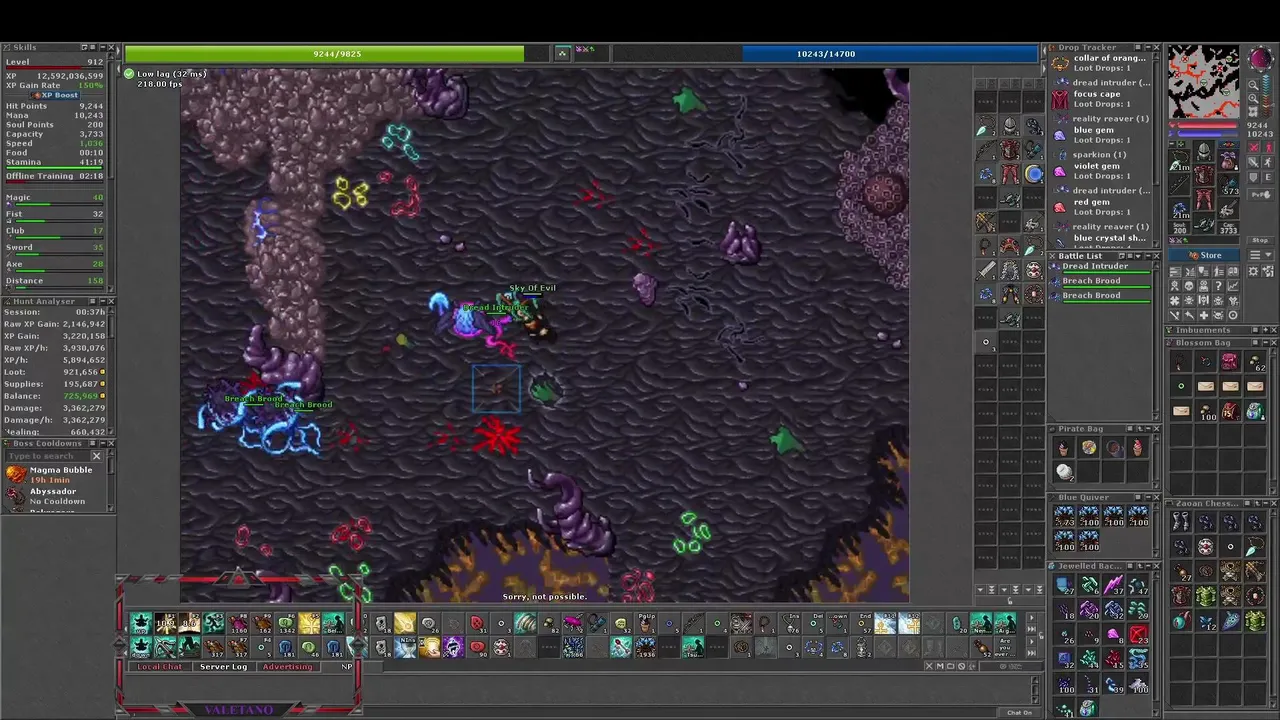Open the analytics chart icon

1233,286
